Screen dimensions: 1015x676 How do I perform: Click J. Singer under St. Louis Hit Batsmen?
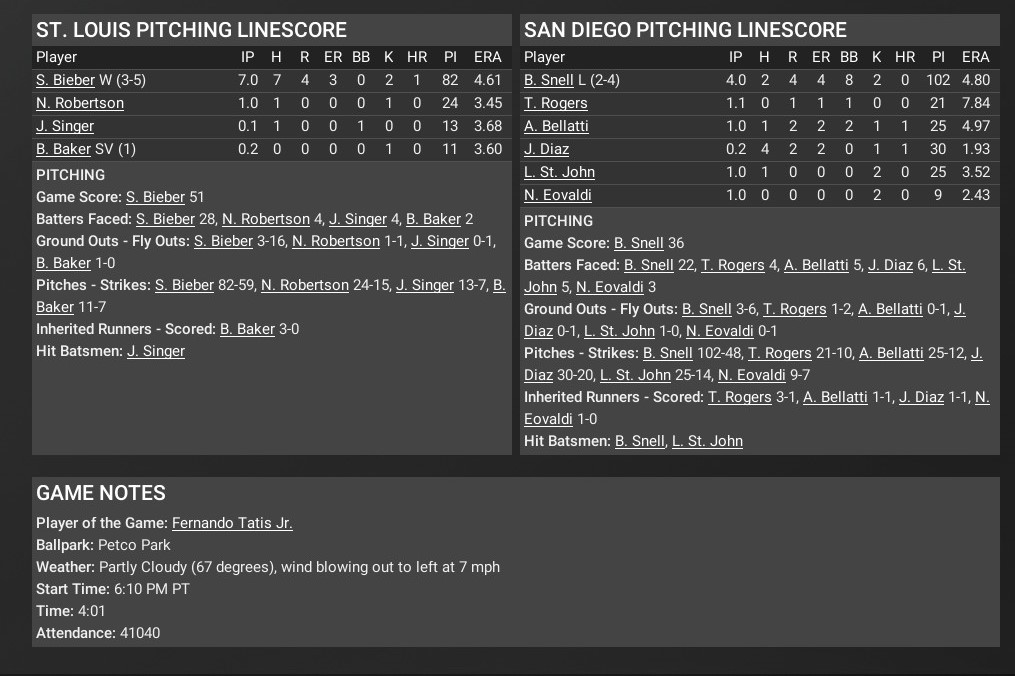[155, 351]
